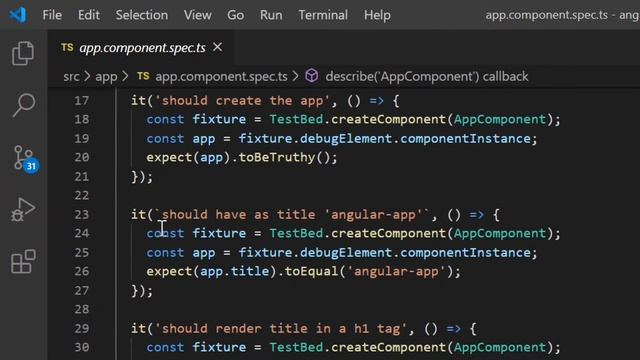Click the 'should create the app' string
640x360 pixels.
click(x=242, y=100)
